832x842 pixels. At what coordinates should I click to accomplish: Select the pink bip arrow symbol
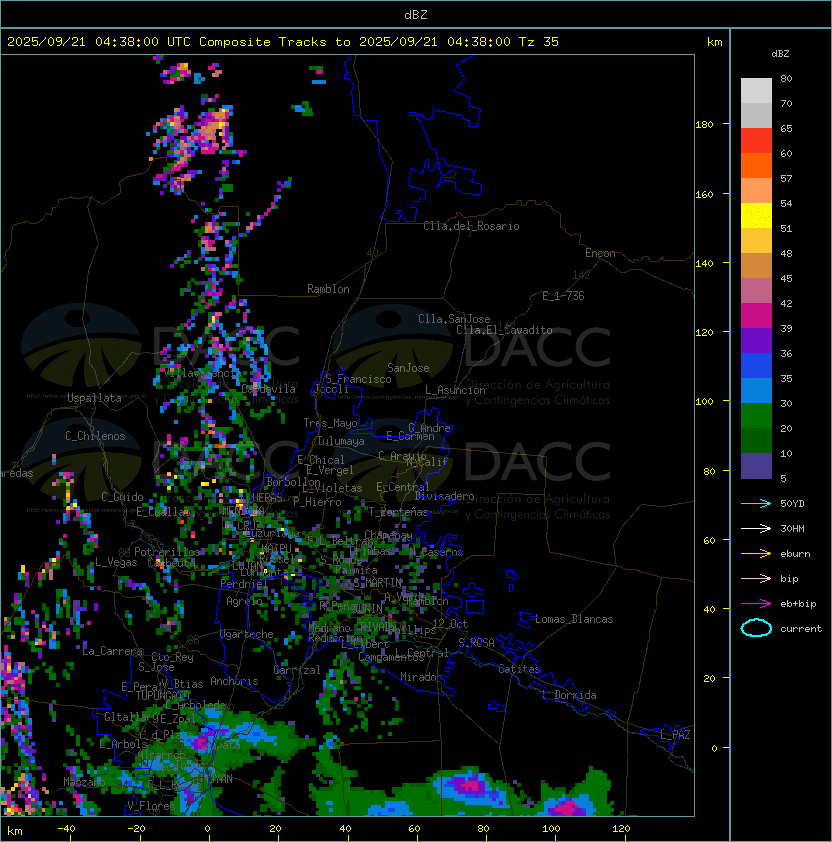pos(756,578)
